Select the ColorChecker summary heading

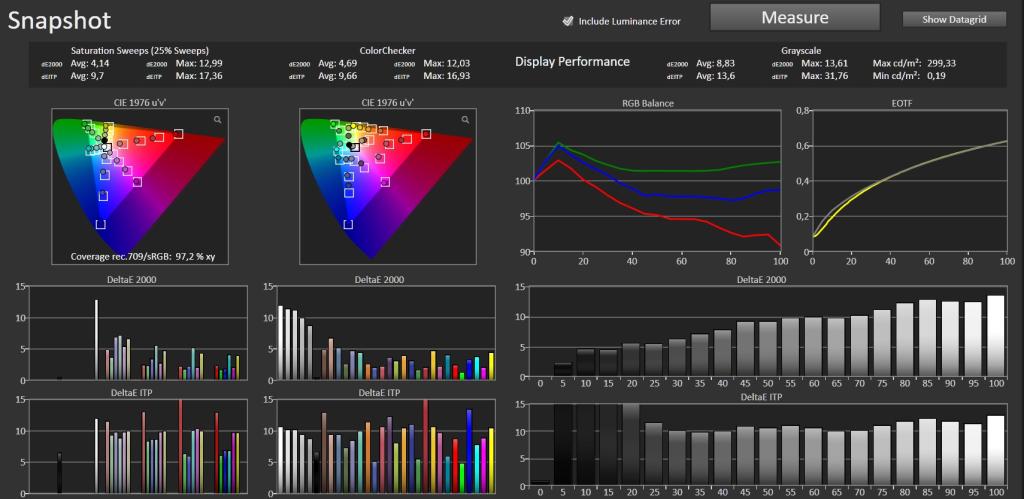click(387, 50)
